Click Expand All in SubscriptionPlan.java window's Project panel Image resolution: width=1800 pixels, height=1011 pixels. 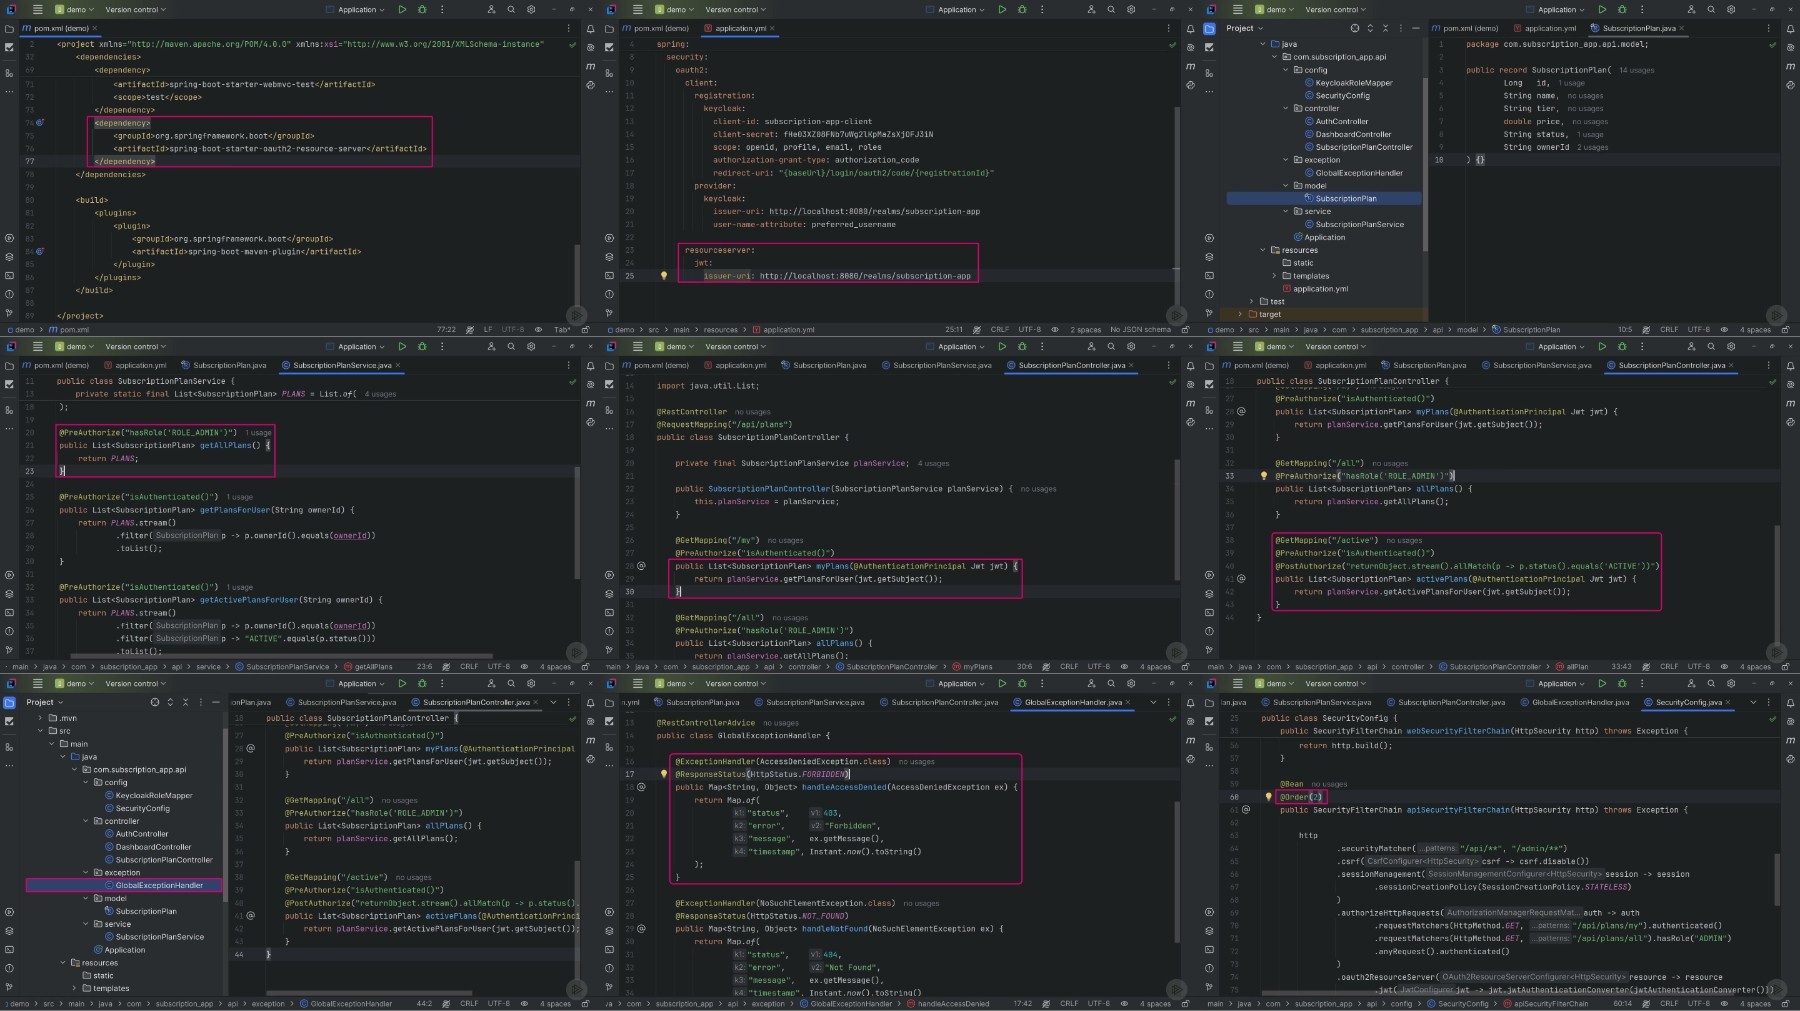1370,28
